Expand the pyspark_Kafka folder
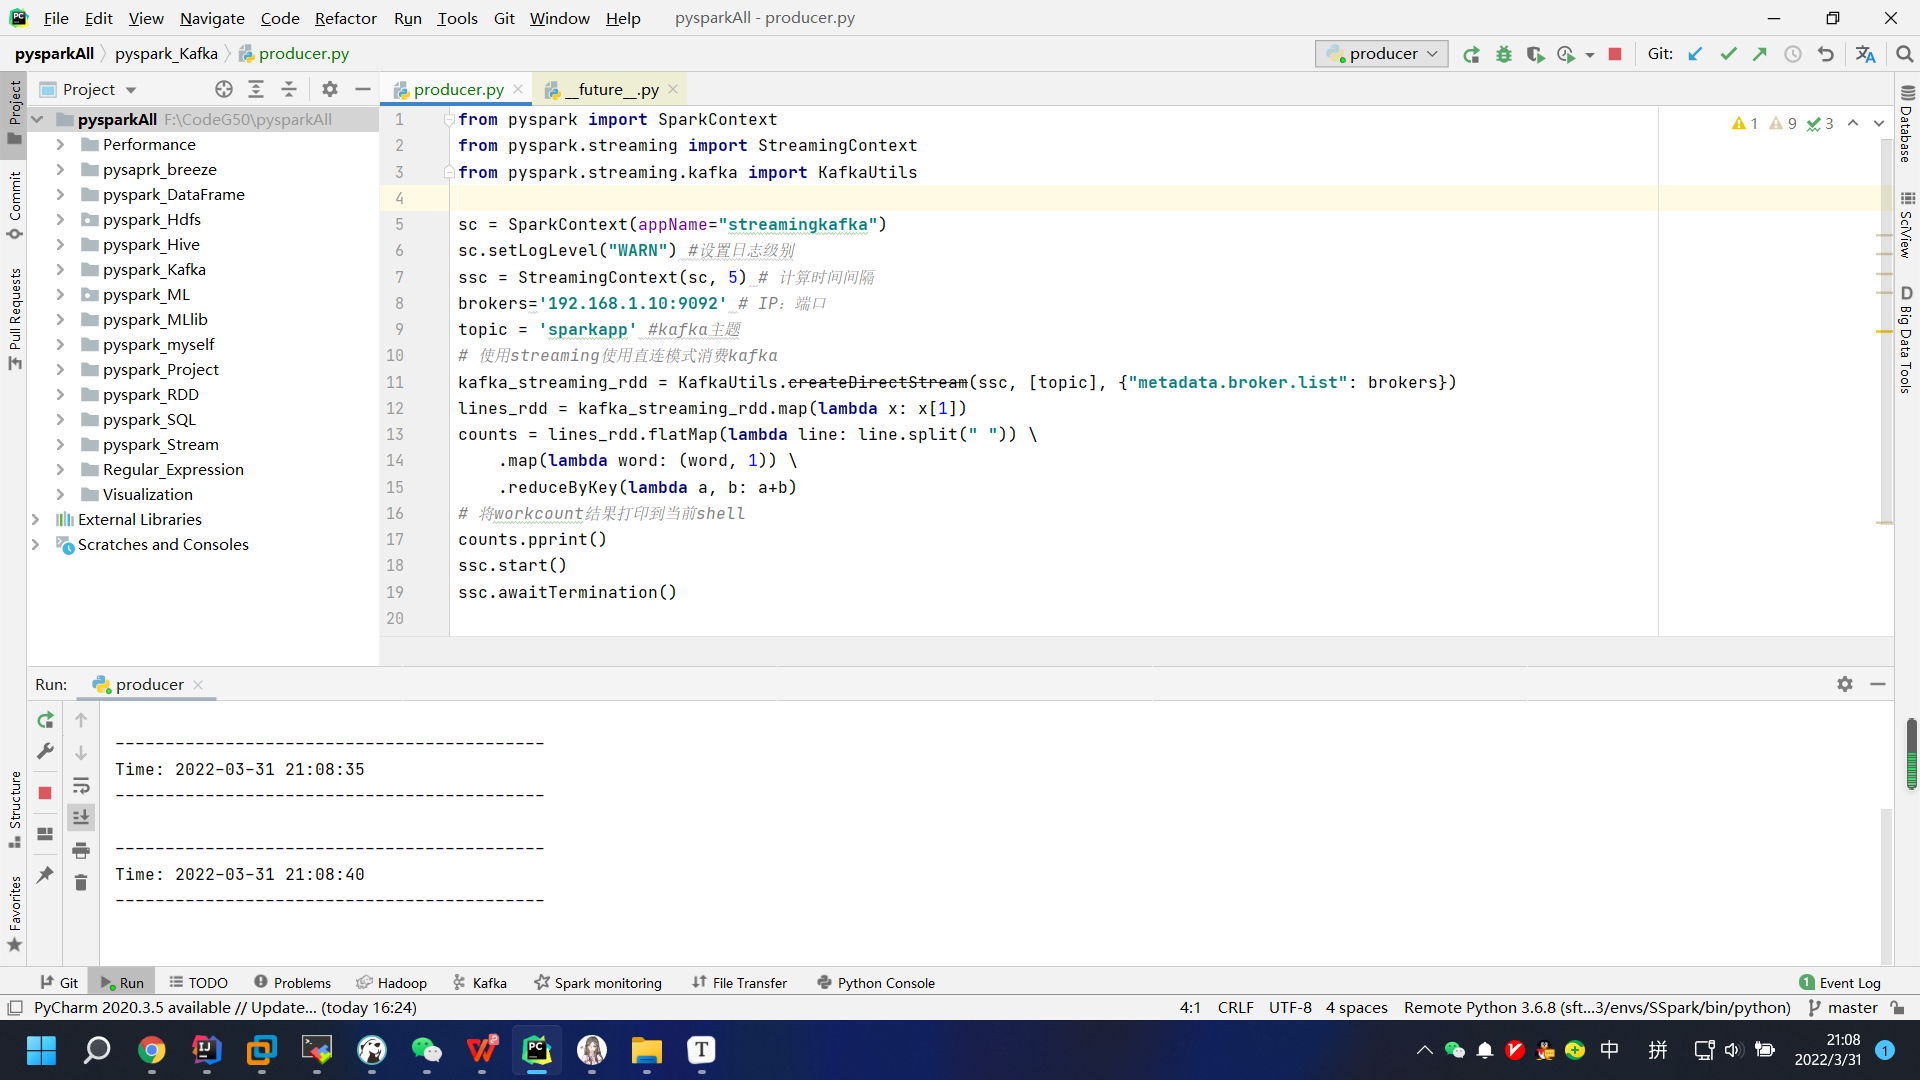The image size is (1920, 1080). pyautogui.click(x=60, y=270)
